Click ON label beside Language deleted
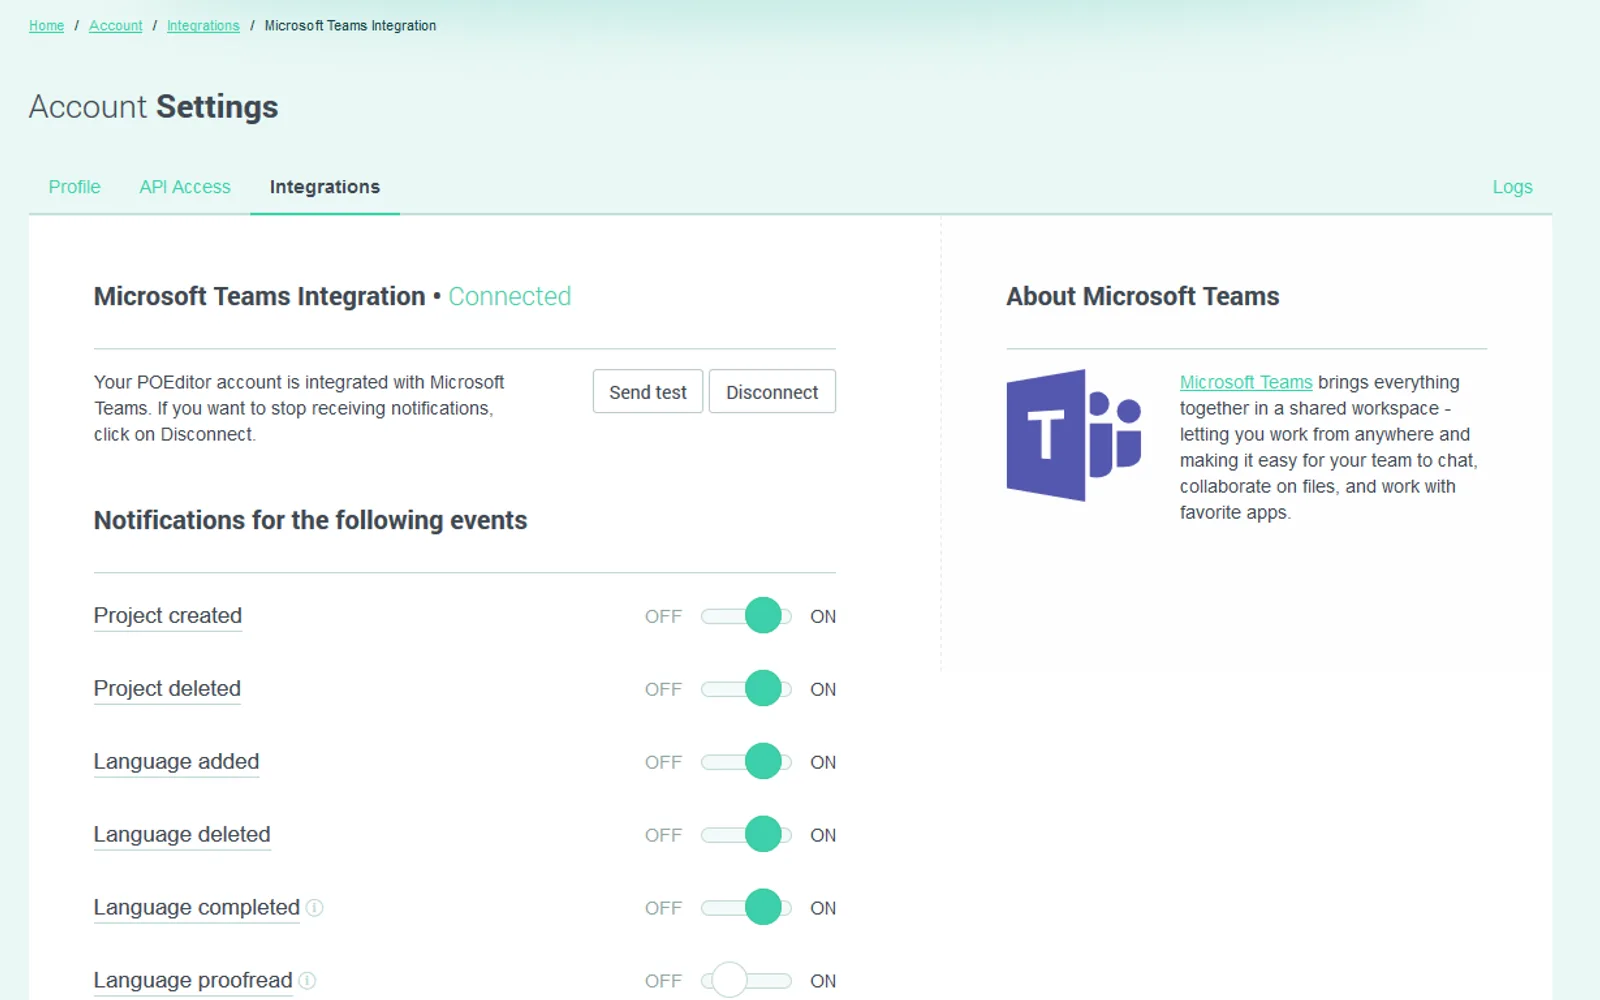1600x1000 pixels. click(823, 836)
